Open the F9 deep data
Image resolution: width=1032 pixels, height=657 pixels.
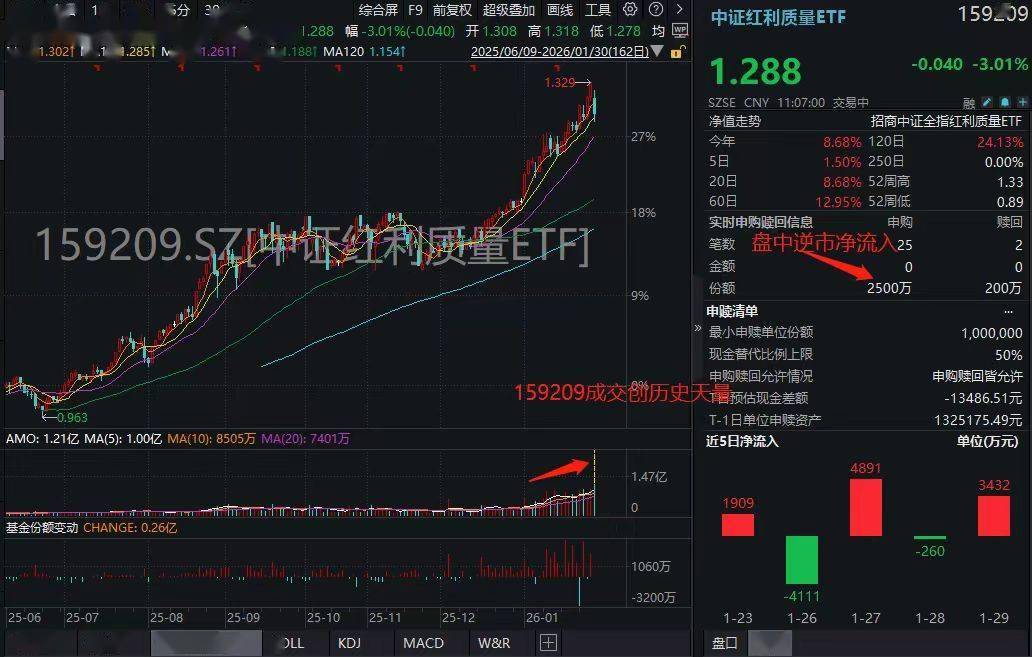[x=415, y=10]
